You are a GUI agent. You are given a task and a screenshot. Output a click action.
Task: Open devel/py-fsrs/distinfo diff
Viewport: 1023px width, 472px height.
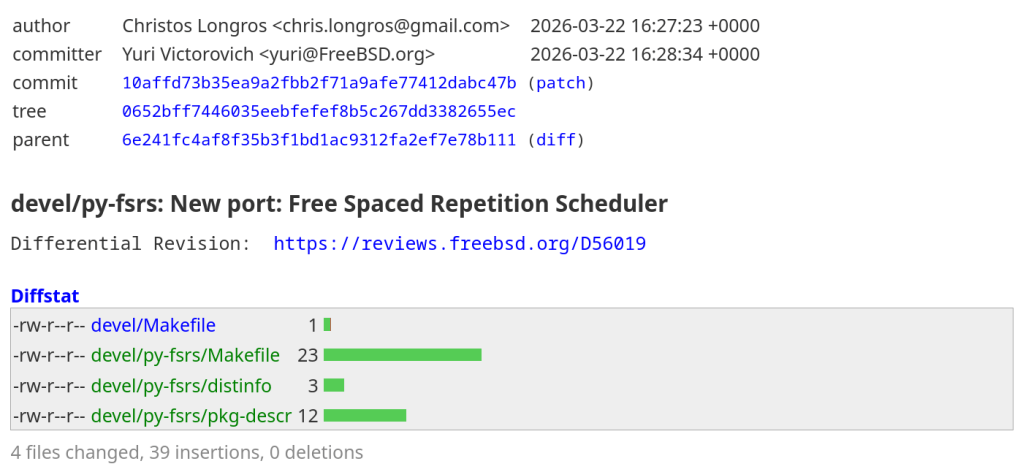[181, 385]
